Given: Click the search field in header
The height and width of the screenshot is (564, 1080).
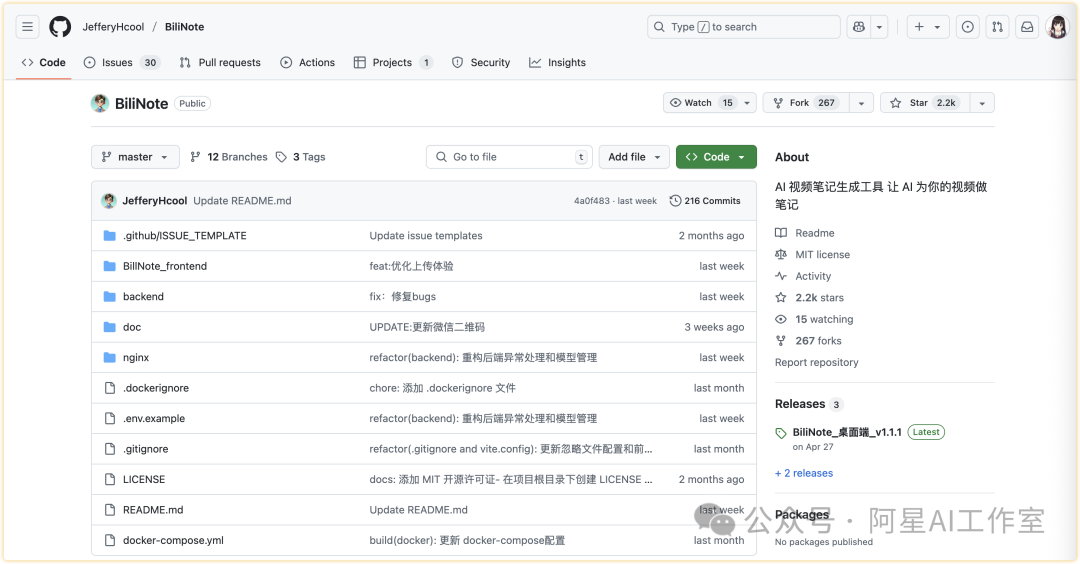Looking at the screenshot, I should coord(744,27).
